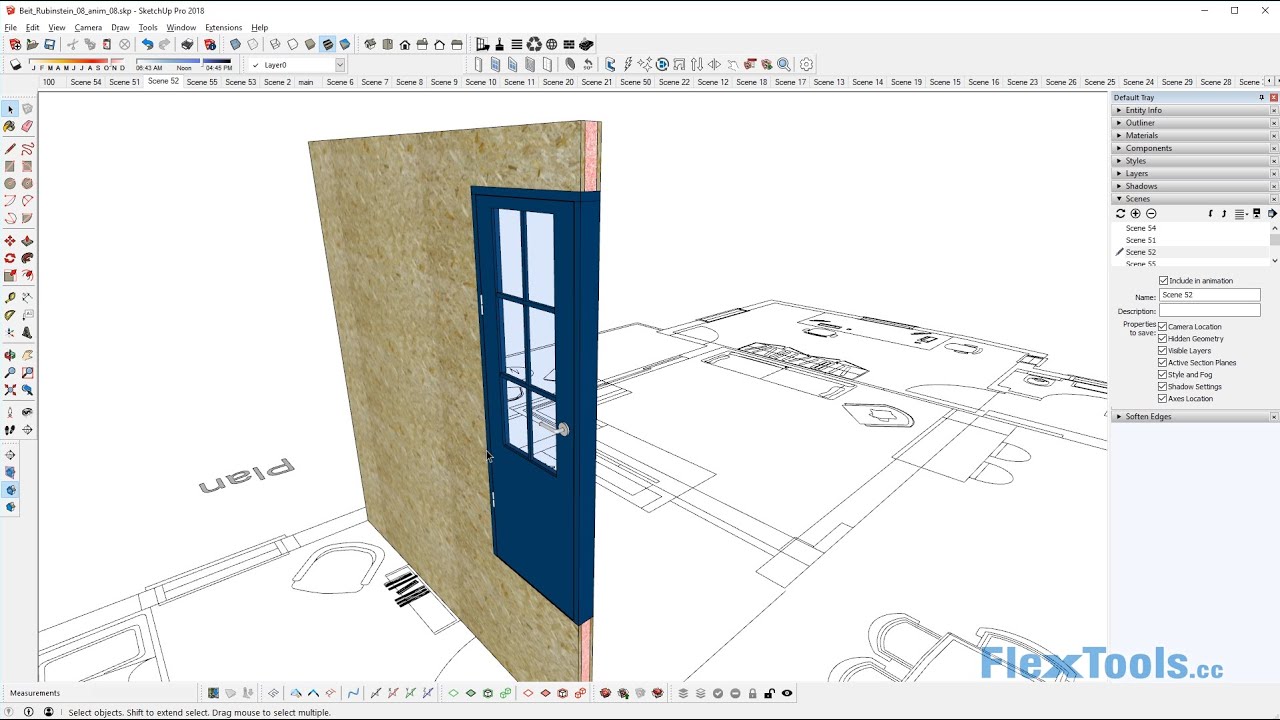Click the scene Description input field
The width and height of the screenshot is (1280, 720).
click(1209, 311)
